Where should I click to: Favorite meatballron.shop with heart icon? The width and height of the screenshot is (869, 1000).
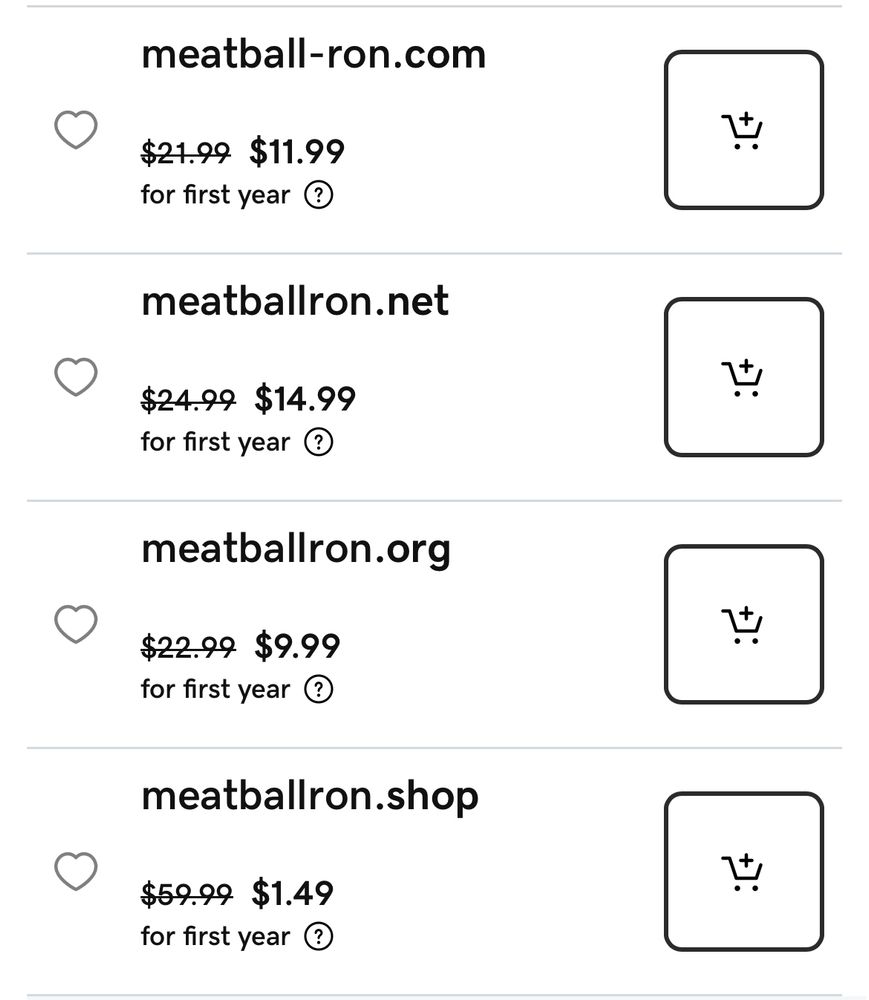[x=76, y=872]
